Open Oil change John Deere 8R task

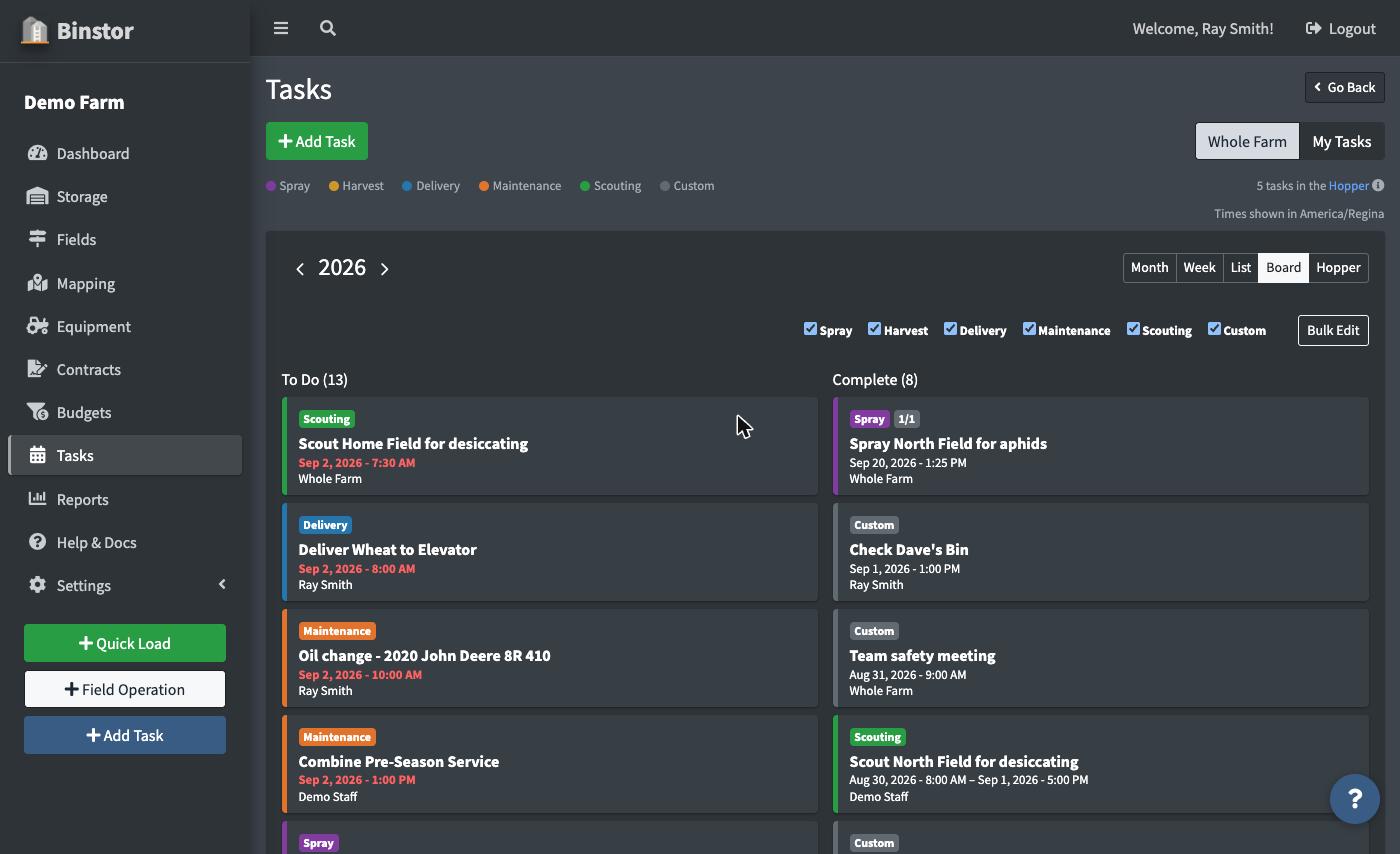point(550,658)
